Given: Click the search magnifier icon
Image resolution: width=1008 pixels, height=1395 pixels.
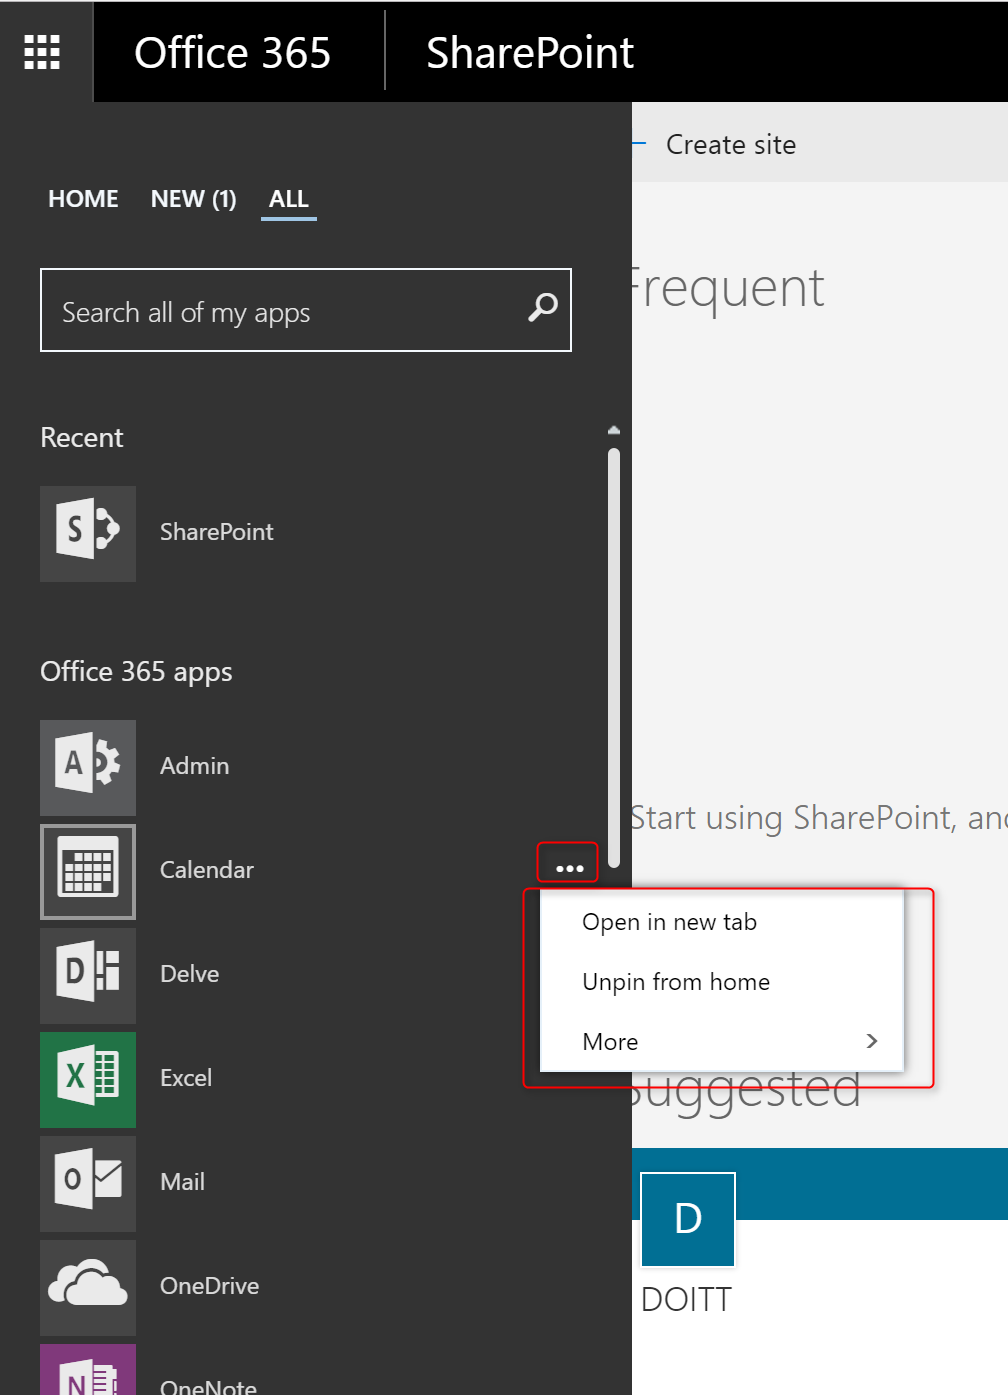Looking at the screenshot, I should (543, 307).
